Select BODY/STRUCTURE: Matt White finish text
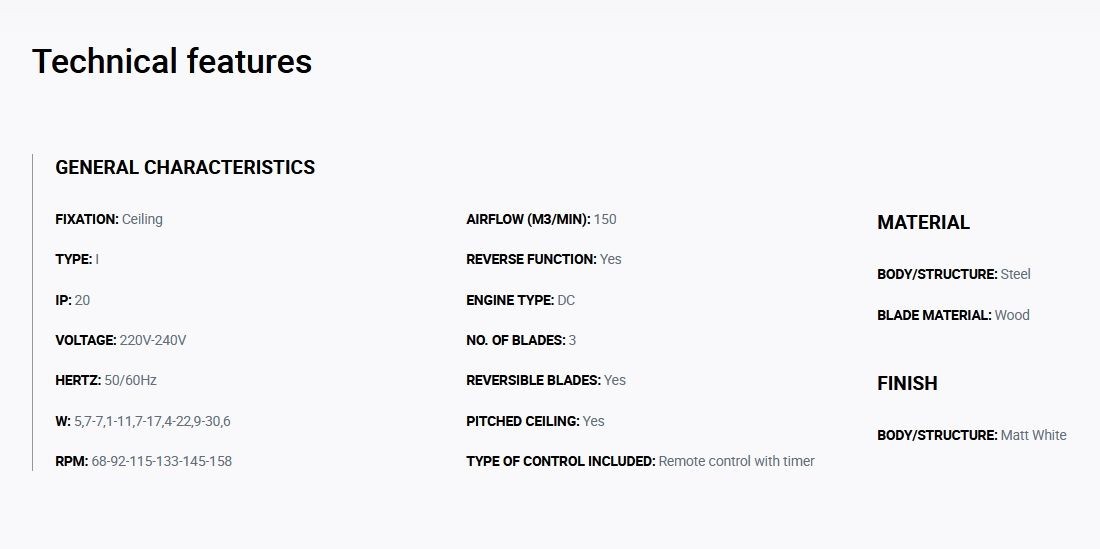Viewport: 1100px width, 549px height. tap(972, 435)
